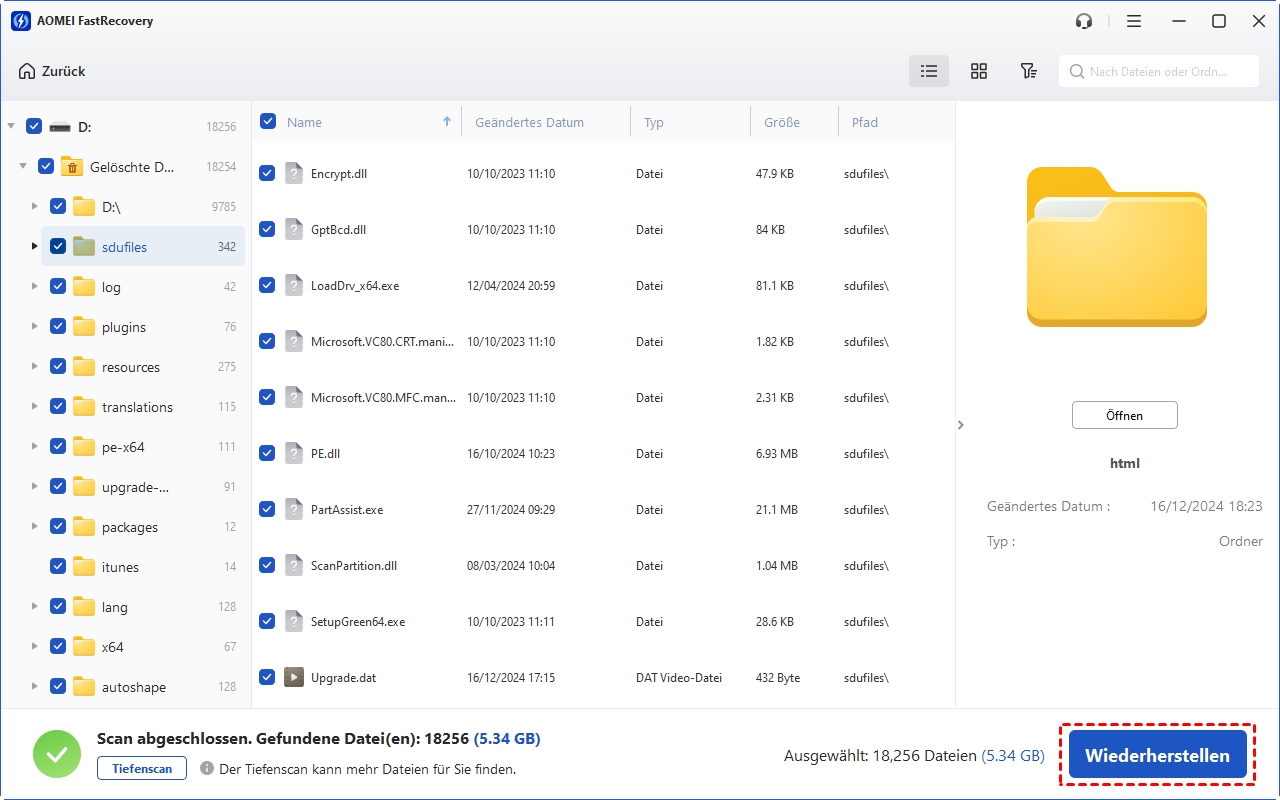Expand the sdufiles folder tree node
Image resolution: width=1280 pixels, height=800 pixels.
35,247
